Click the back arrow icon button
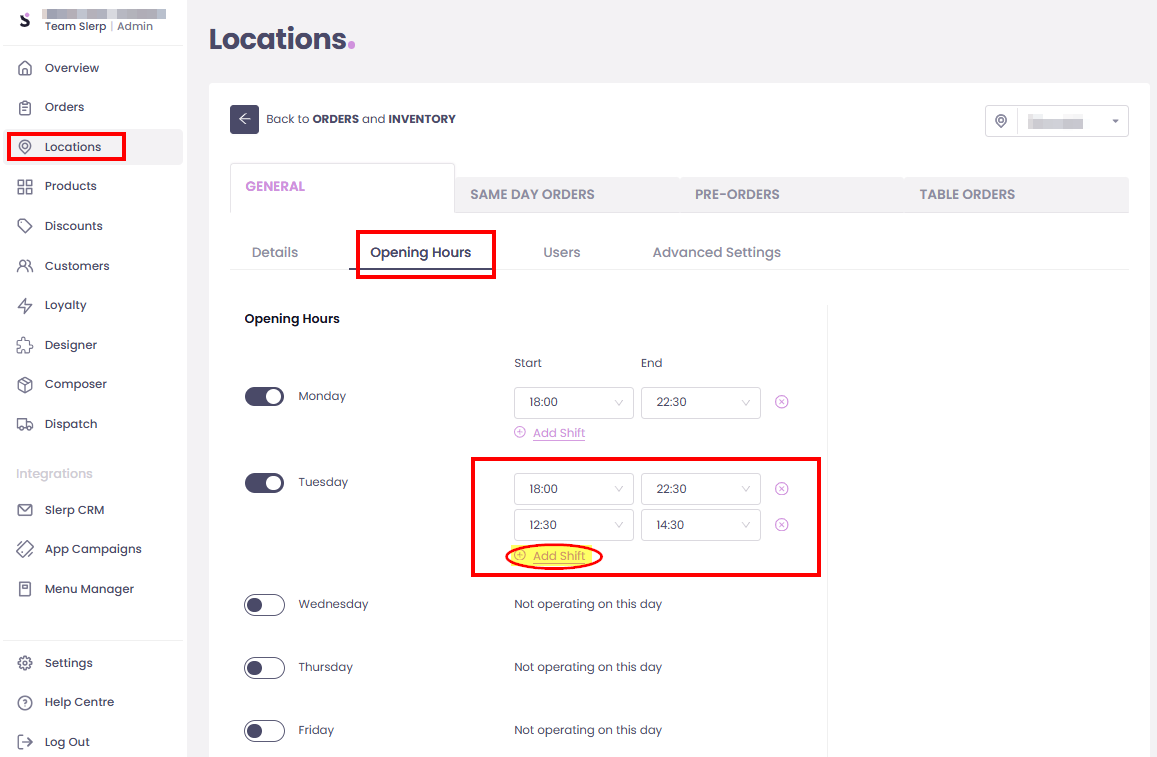Screen dimensions: 1157x757 [x=244, y=119]
